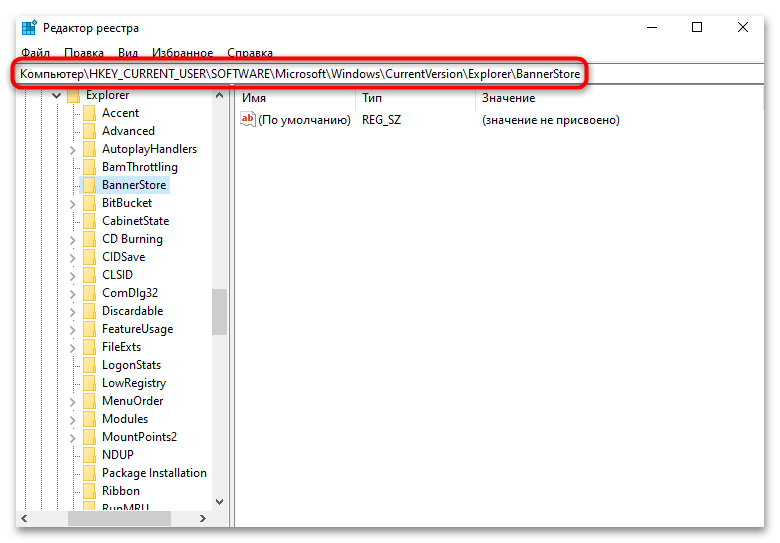
Task: Click the registry path address bar
Action: 390,74
